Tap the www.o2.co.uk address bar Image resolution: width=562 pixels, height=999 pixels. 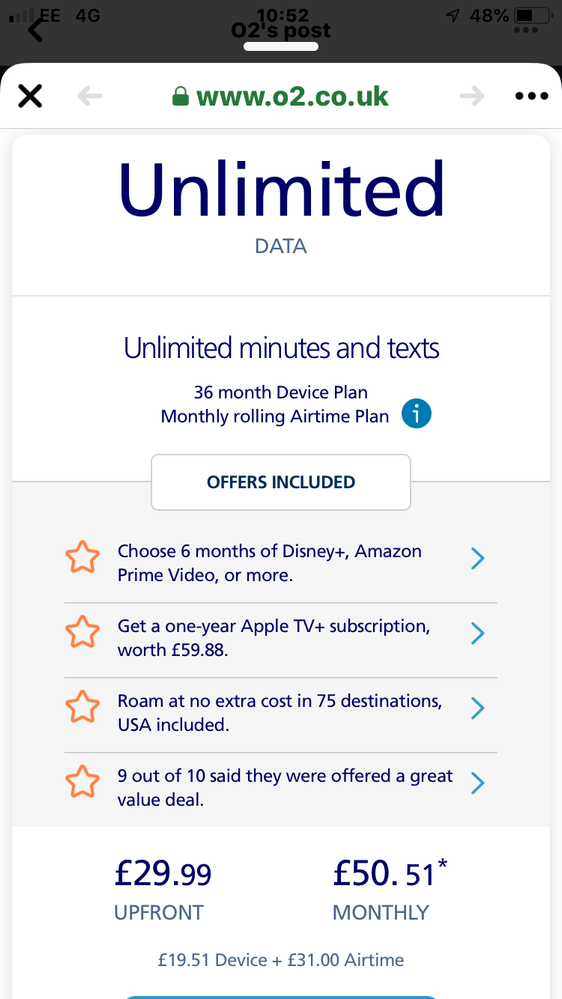click(x=280, y=96)
